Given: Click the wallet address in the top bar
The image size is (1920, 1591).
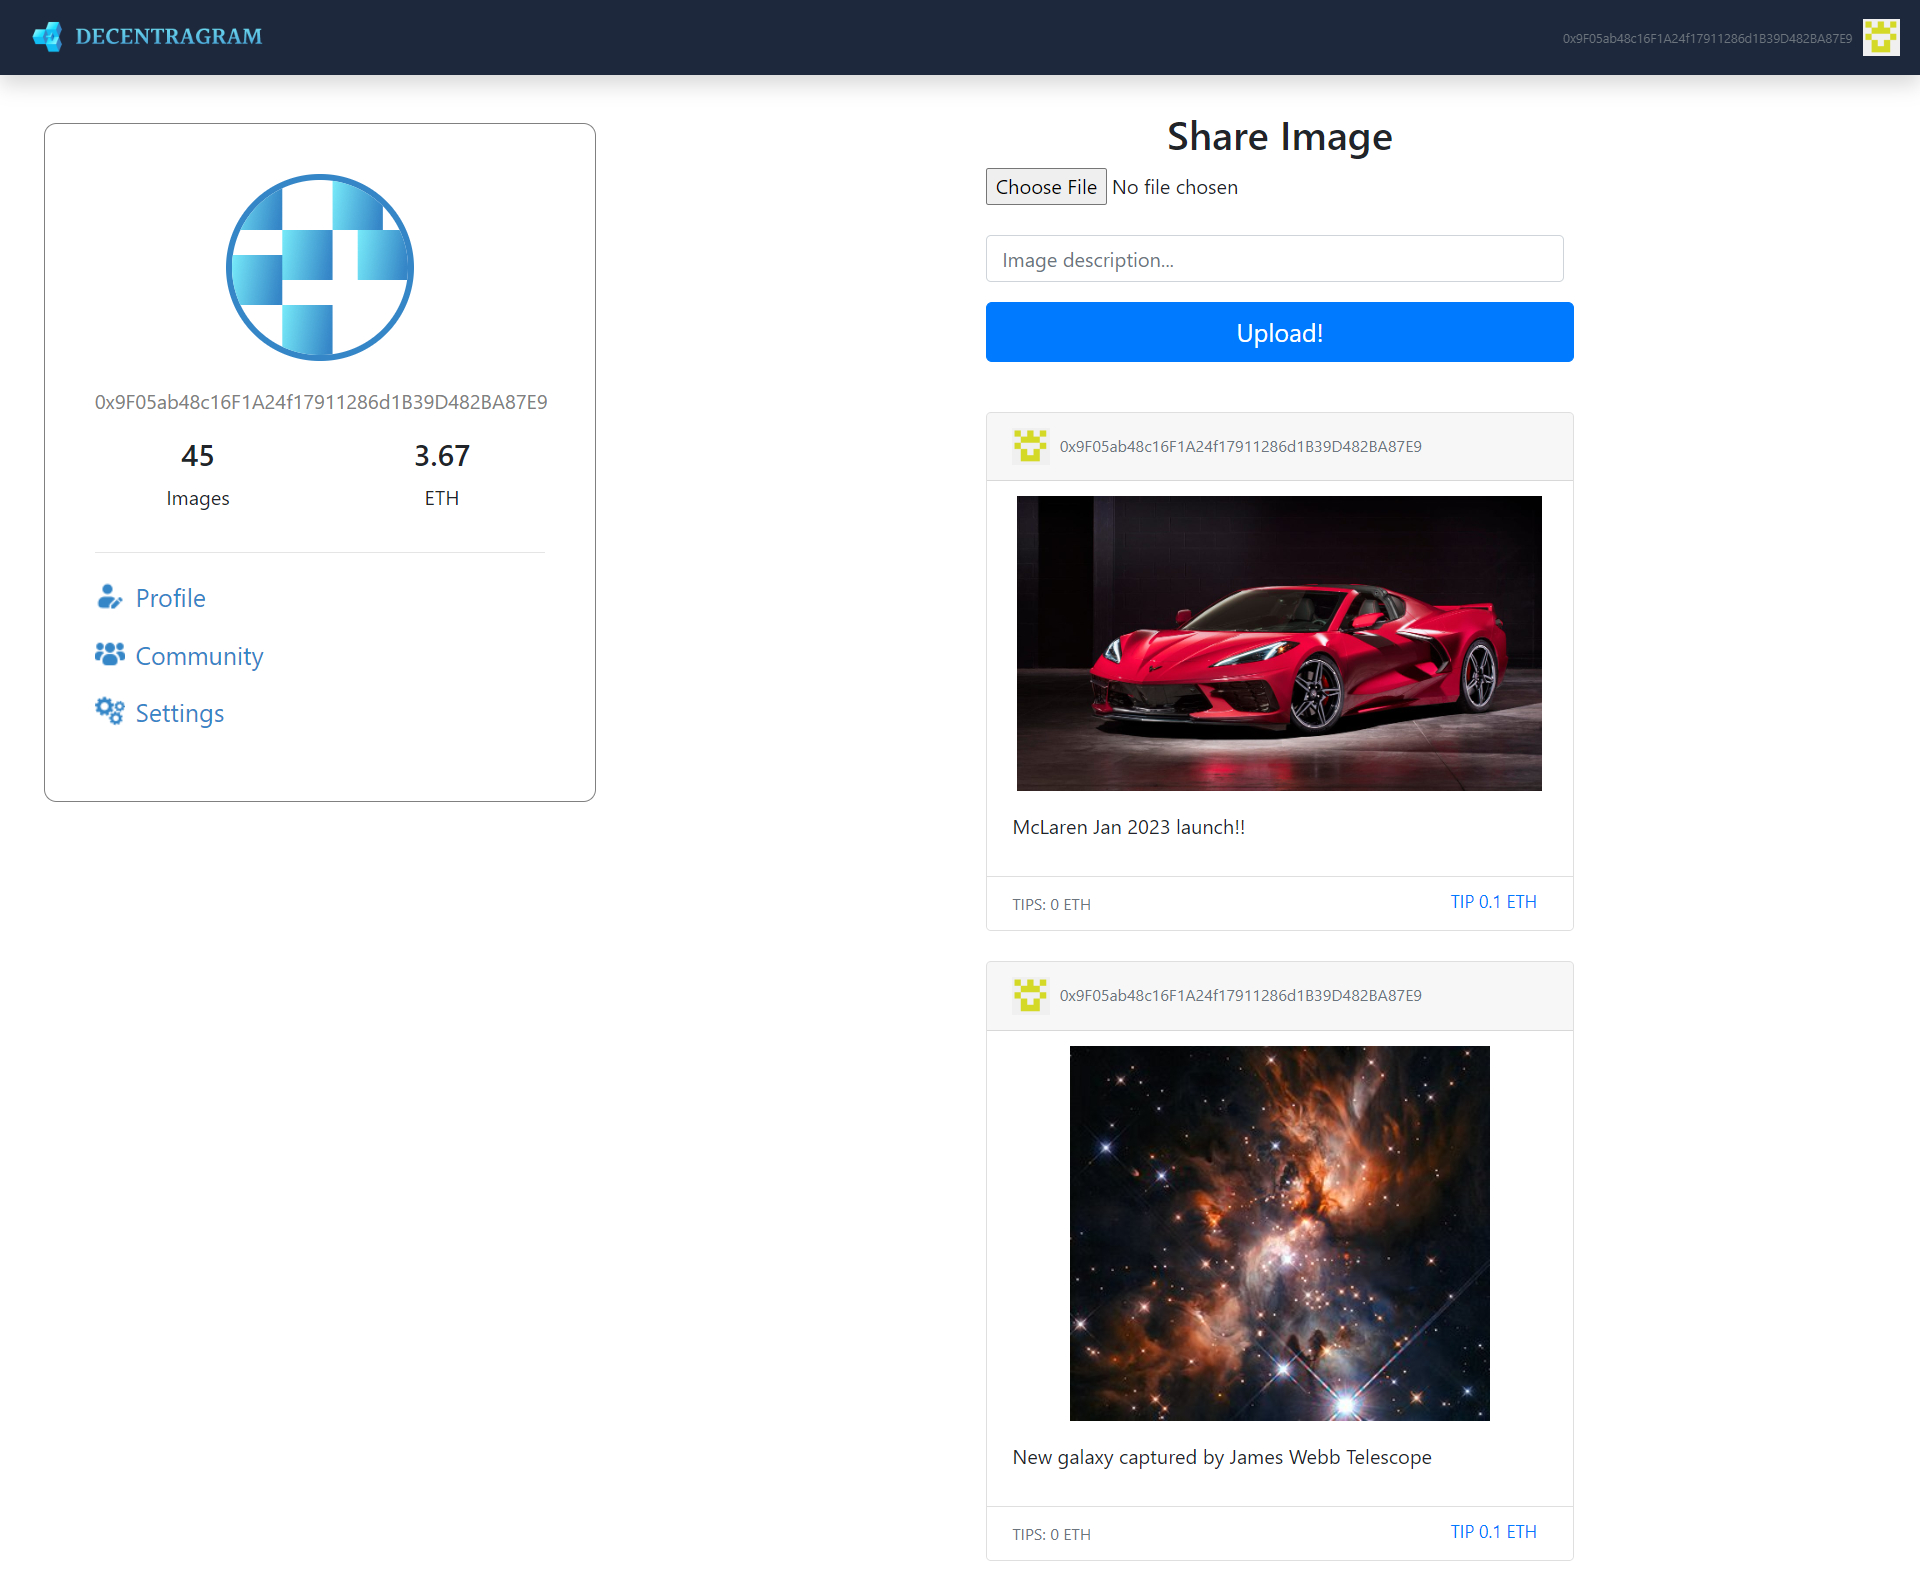Looking at the screenshot, I should click(1705, 37).
